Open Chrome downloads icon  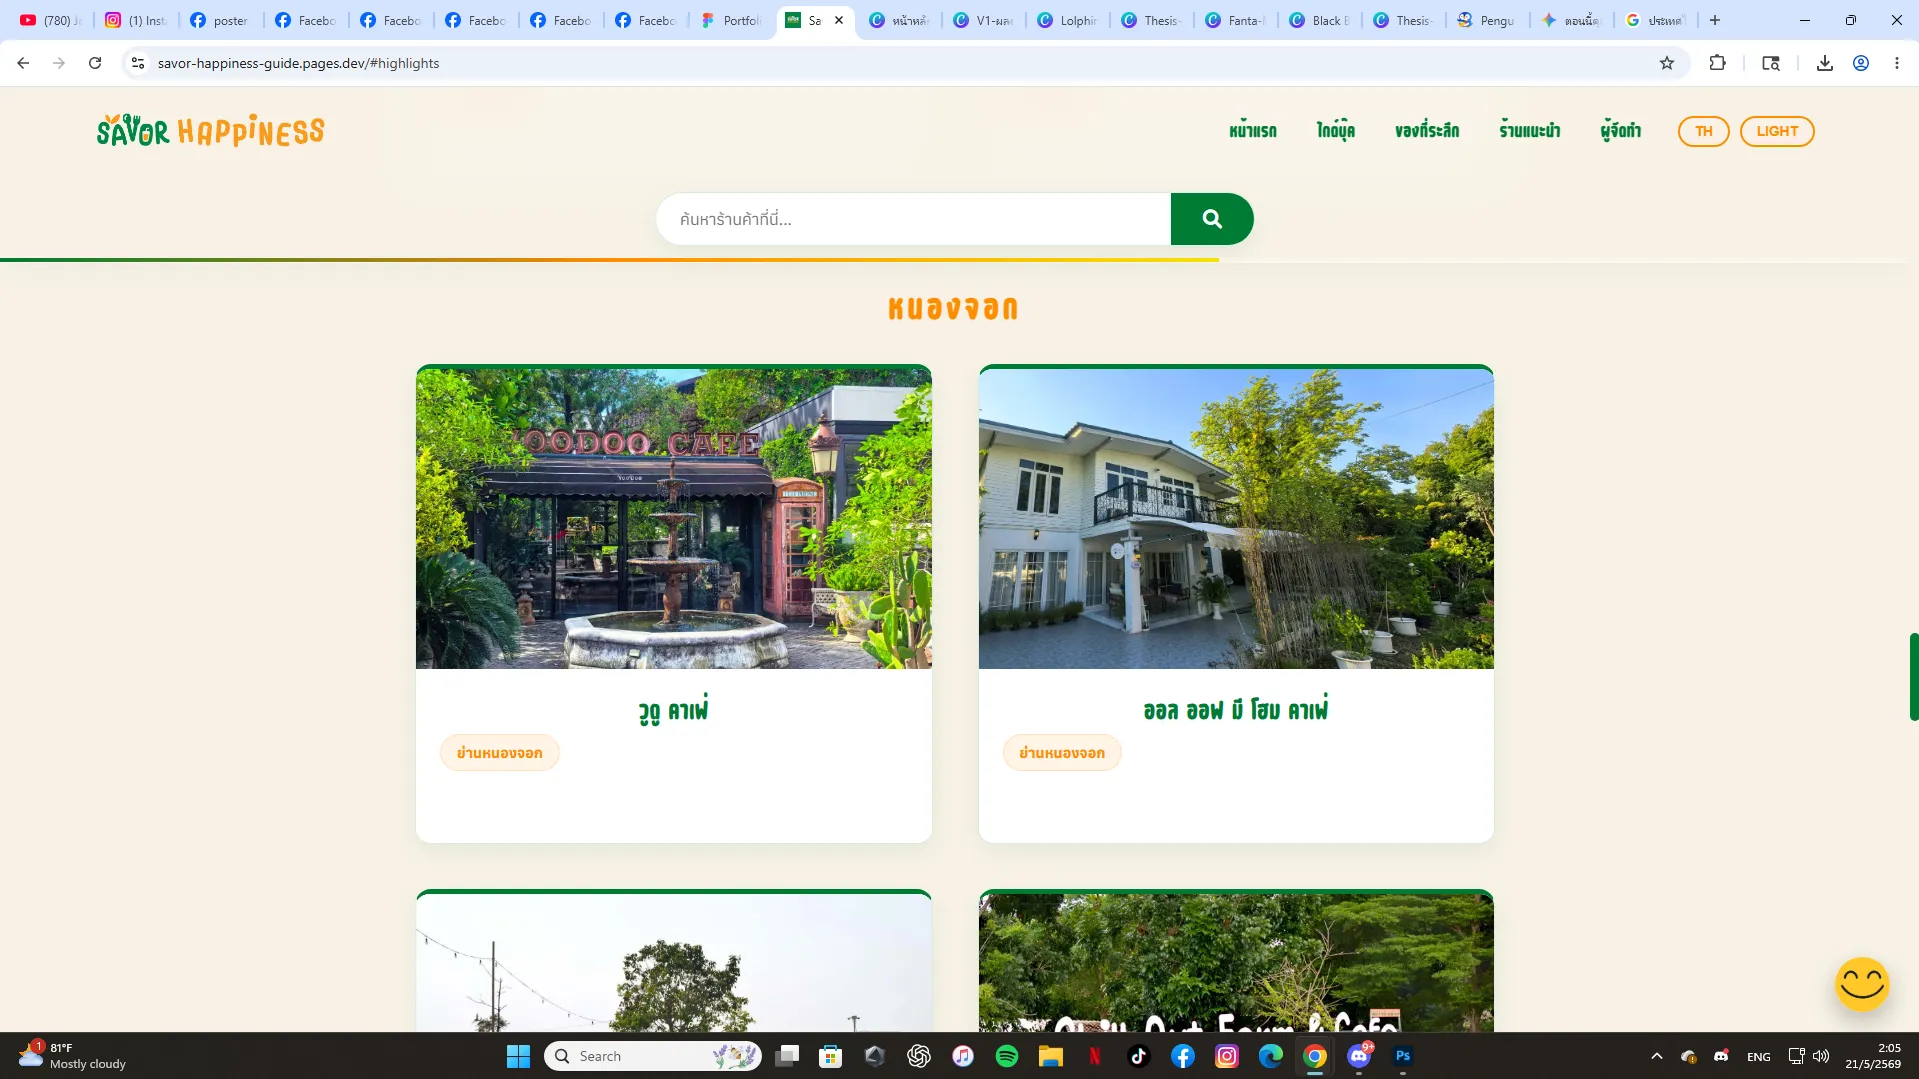(1825, 63)
